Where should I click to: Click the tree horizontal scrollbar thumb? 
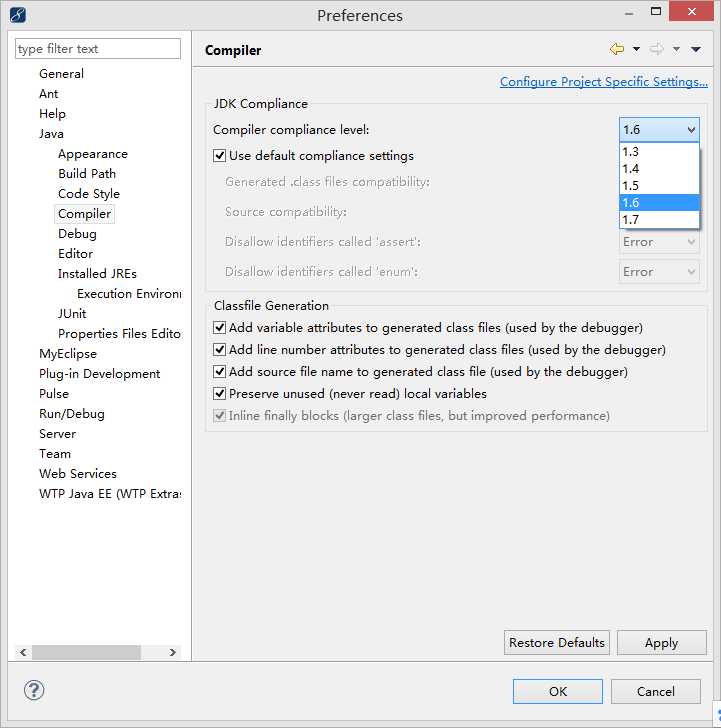click(x=86, y=652)
